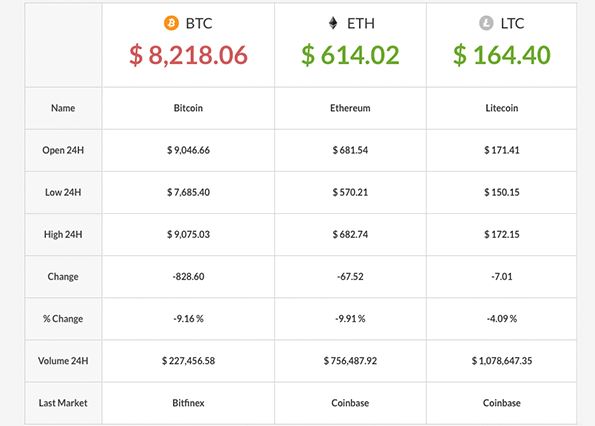Click Litecoin volume $1,078,647.35

coord(502,361)
